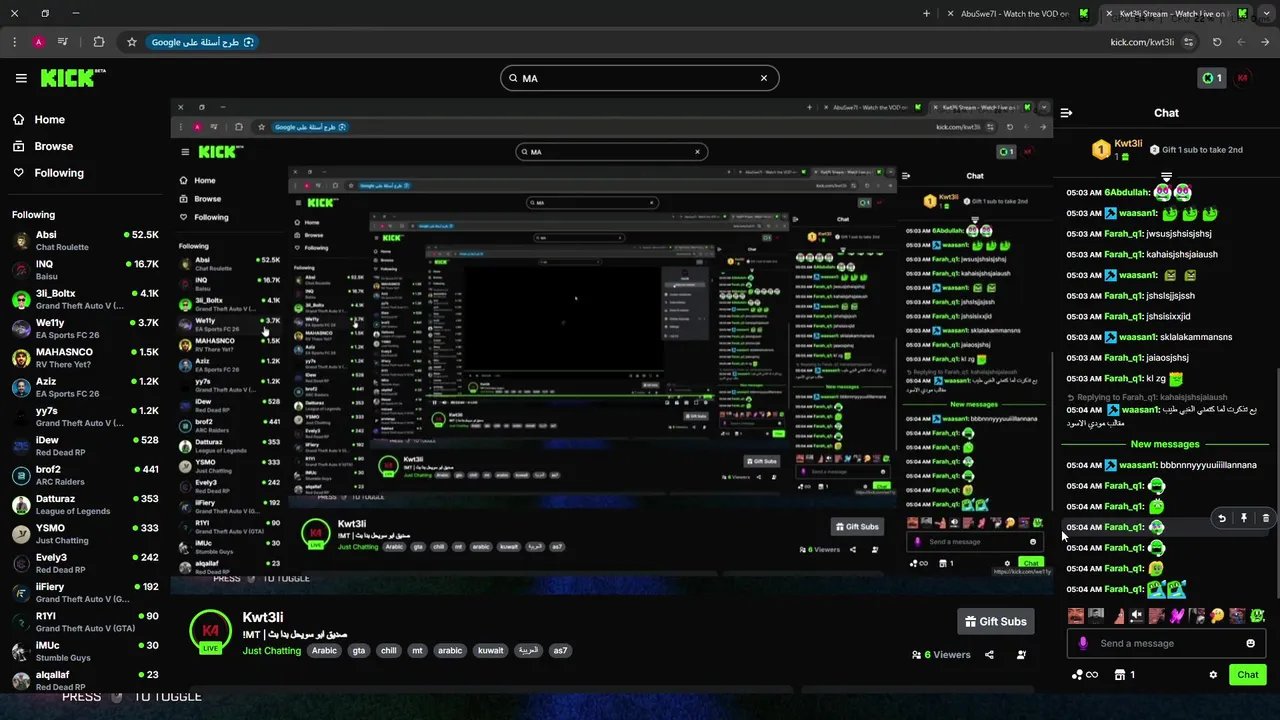Insert the purple quick emote

click(x=1177, y=616)
